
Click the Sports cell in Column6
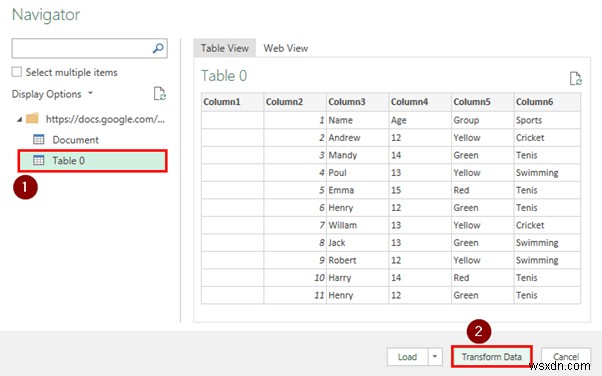(547, 120)
